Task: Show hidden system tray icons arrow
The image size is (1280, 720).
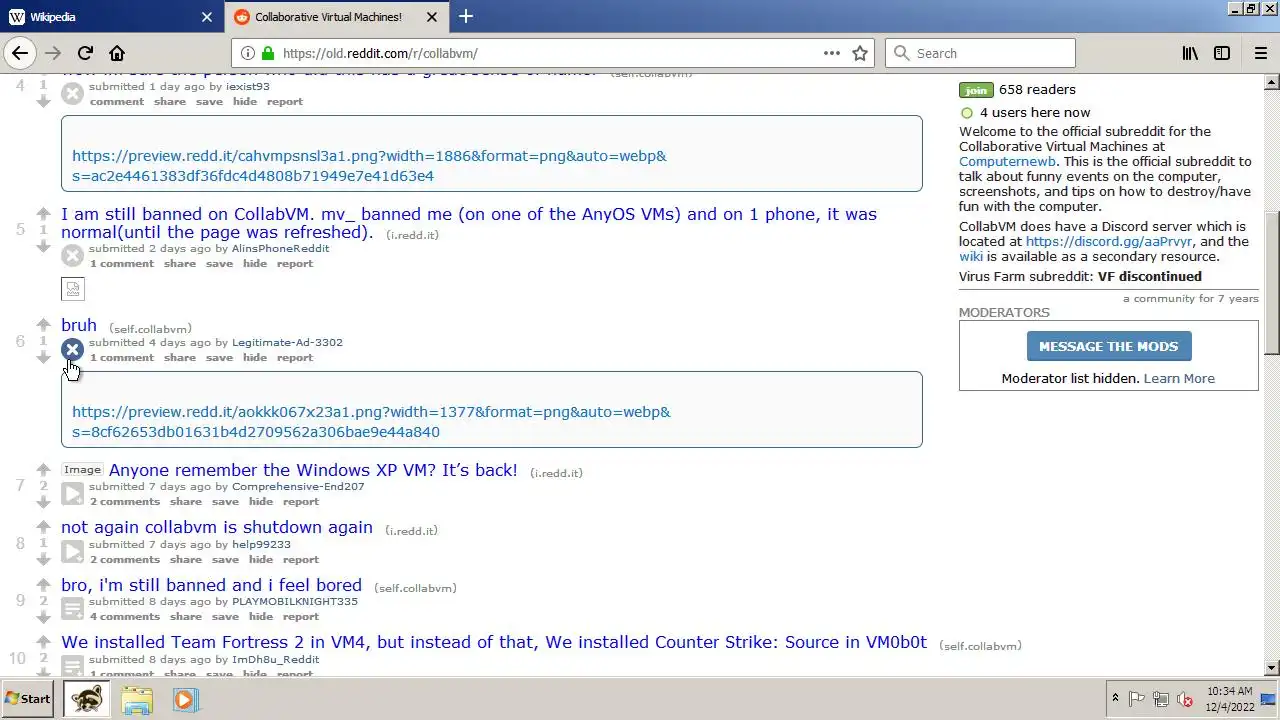Action: coord(1115,699)
